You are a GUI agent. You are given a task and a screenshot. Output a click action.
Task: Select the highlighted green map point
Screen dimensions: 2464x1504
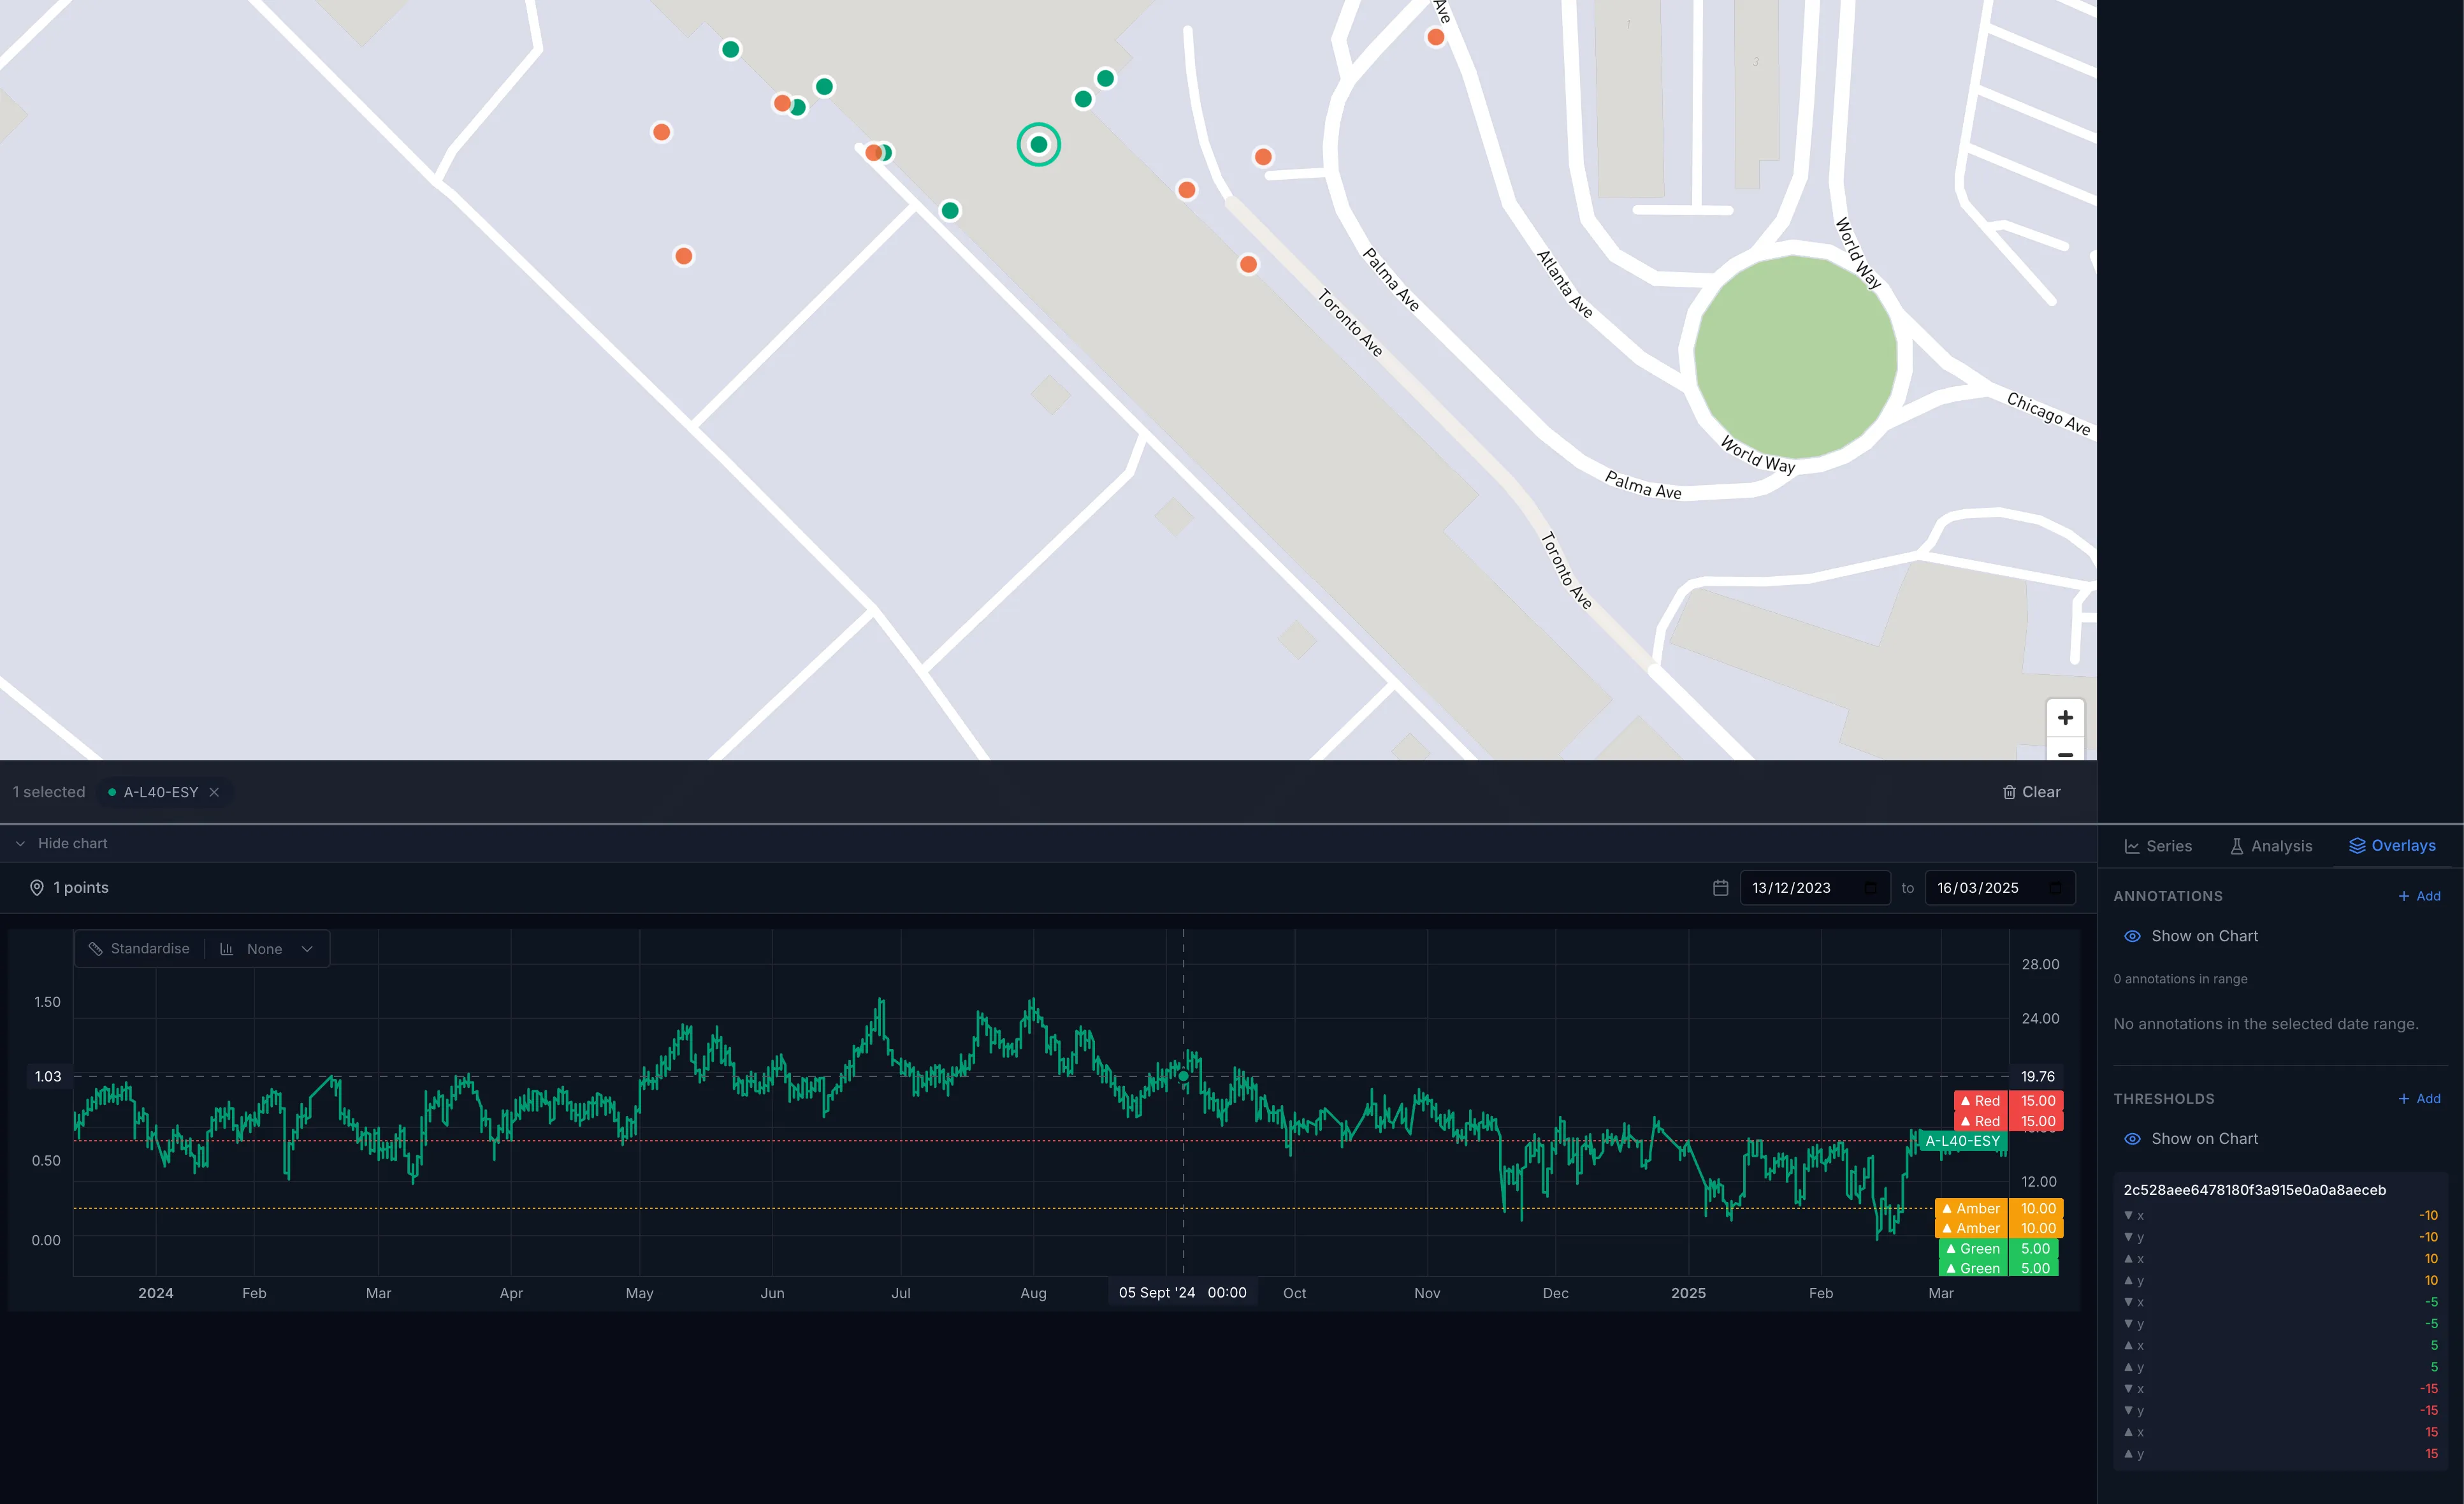click(1039, 145)
